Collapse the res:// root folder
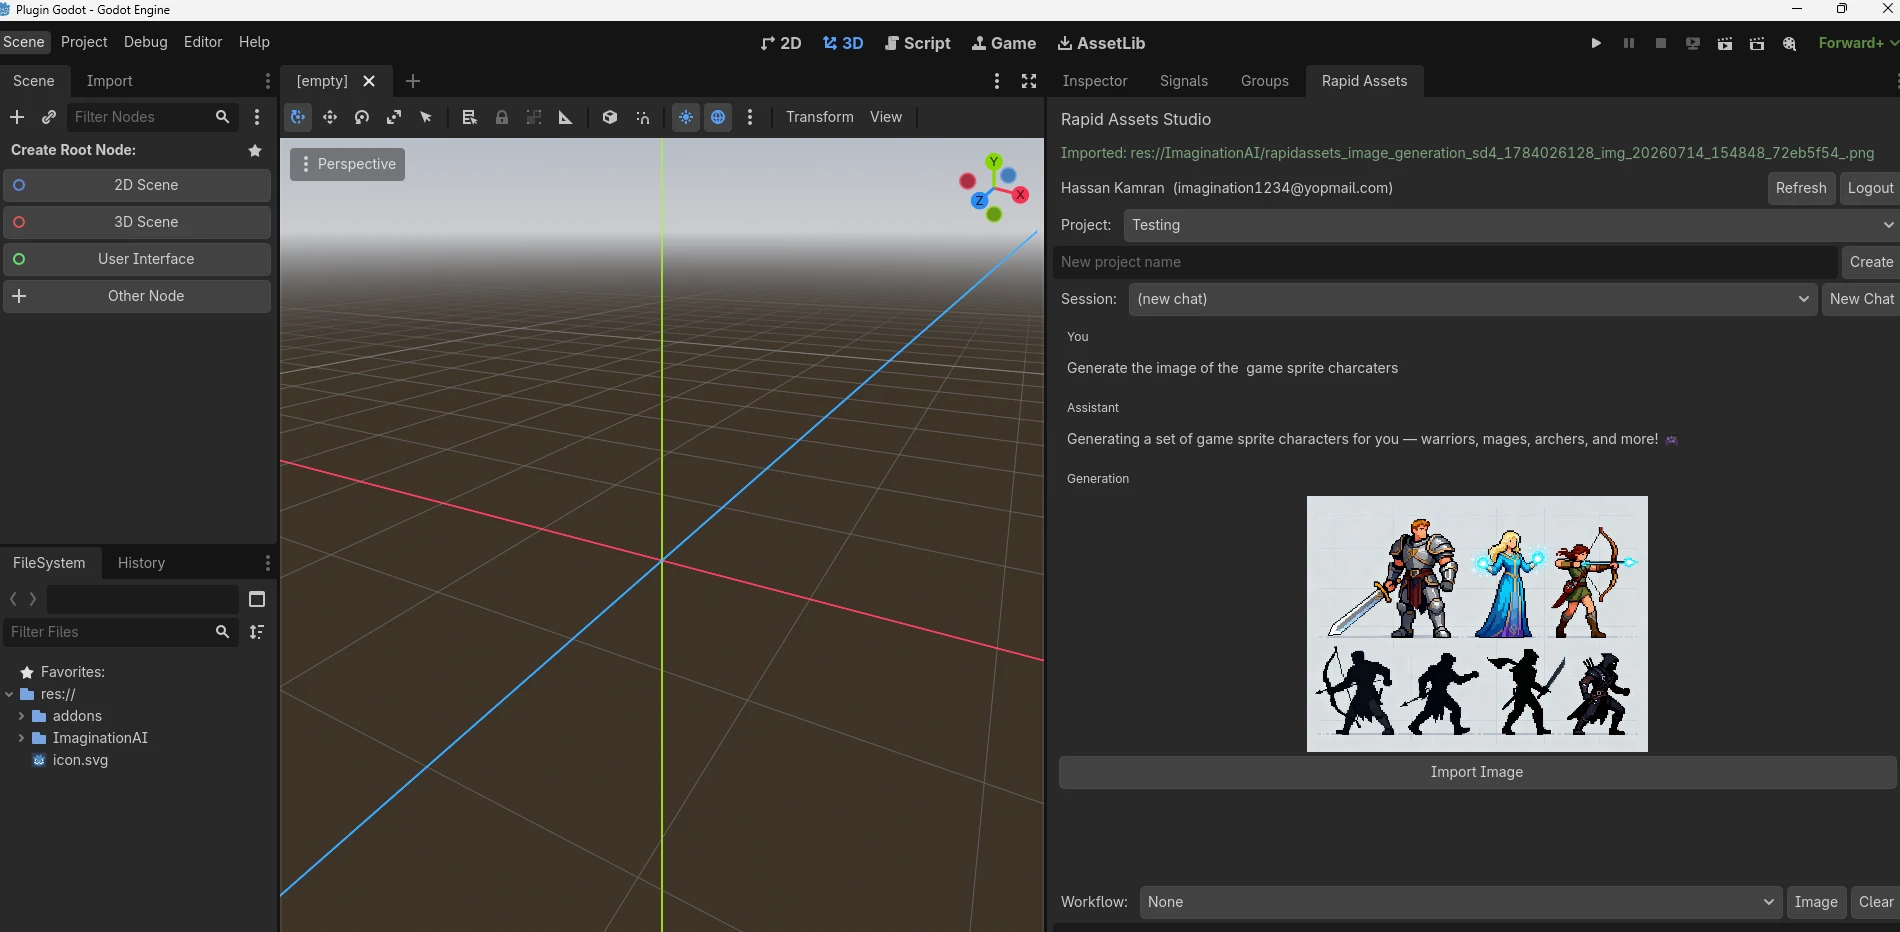The image size is (1900, 932). (x=9, y=694)
